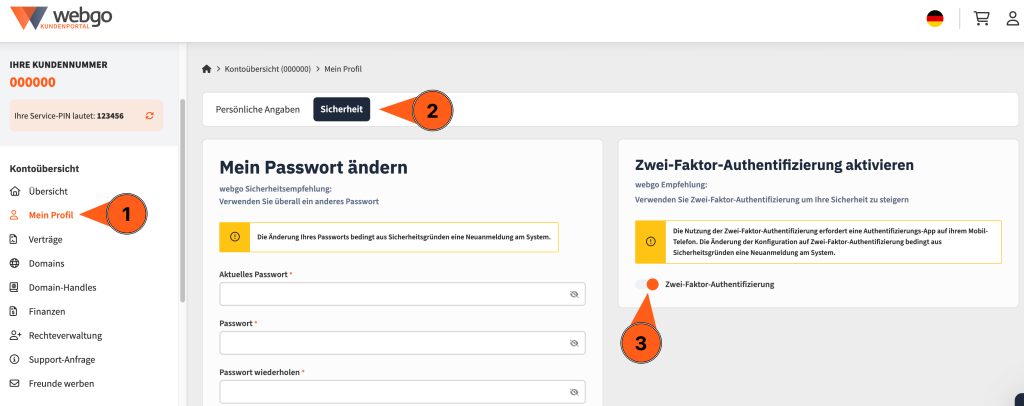1024x406 pixels.
Task: Click the Kontoübersicht sidebar heading
Action: (x=44, y=168)
